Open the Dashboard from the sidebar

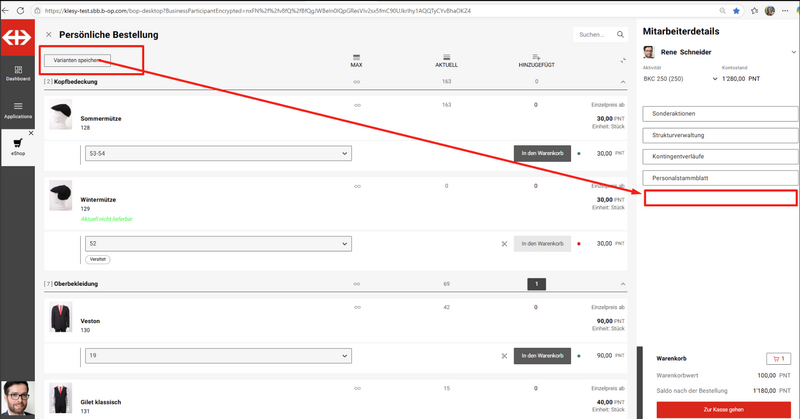(x=18, y=72)
